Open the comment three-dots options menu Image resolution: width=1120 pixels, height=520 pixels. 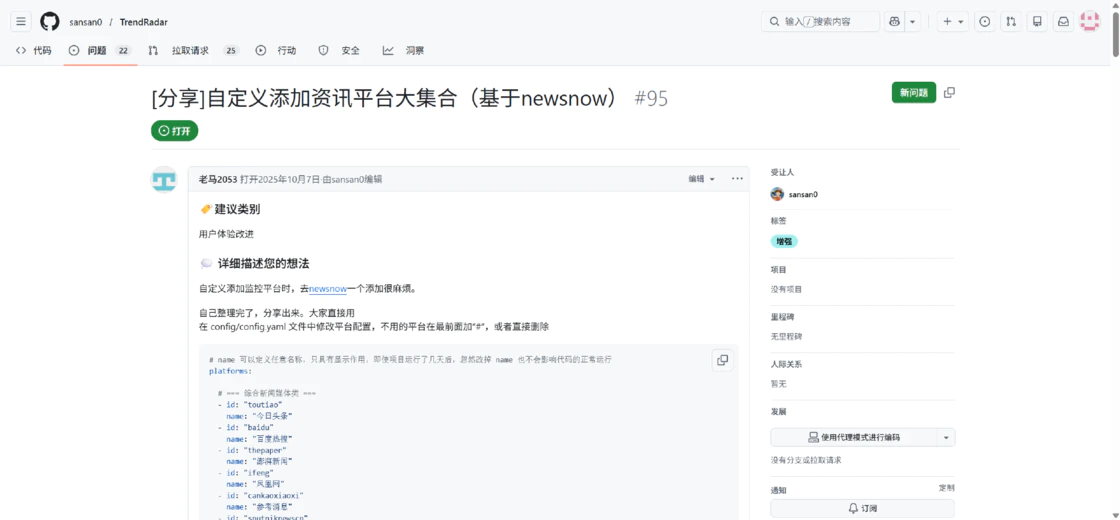(x=737, y=179)
